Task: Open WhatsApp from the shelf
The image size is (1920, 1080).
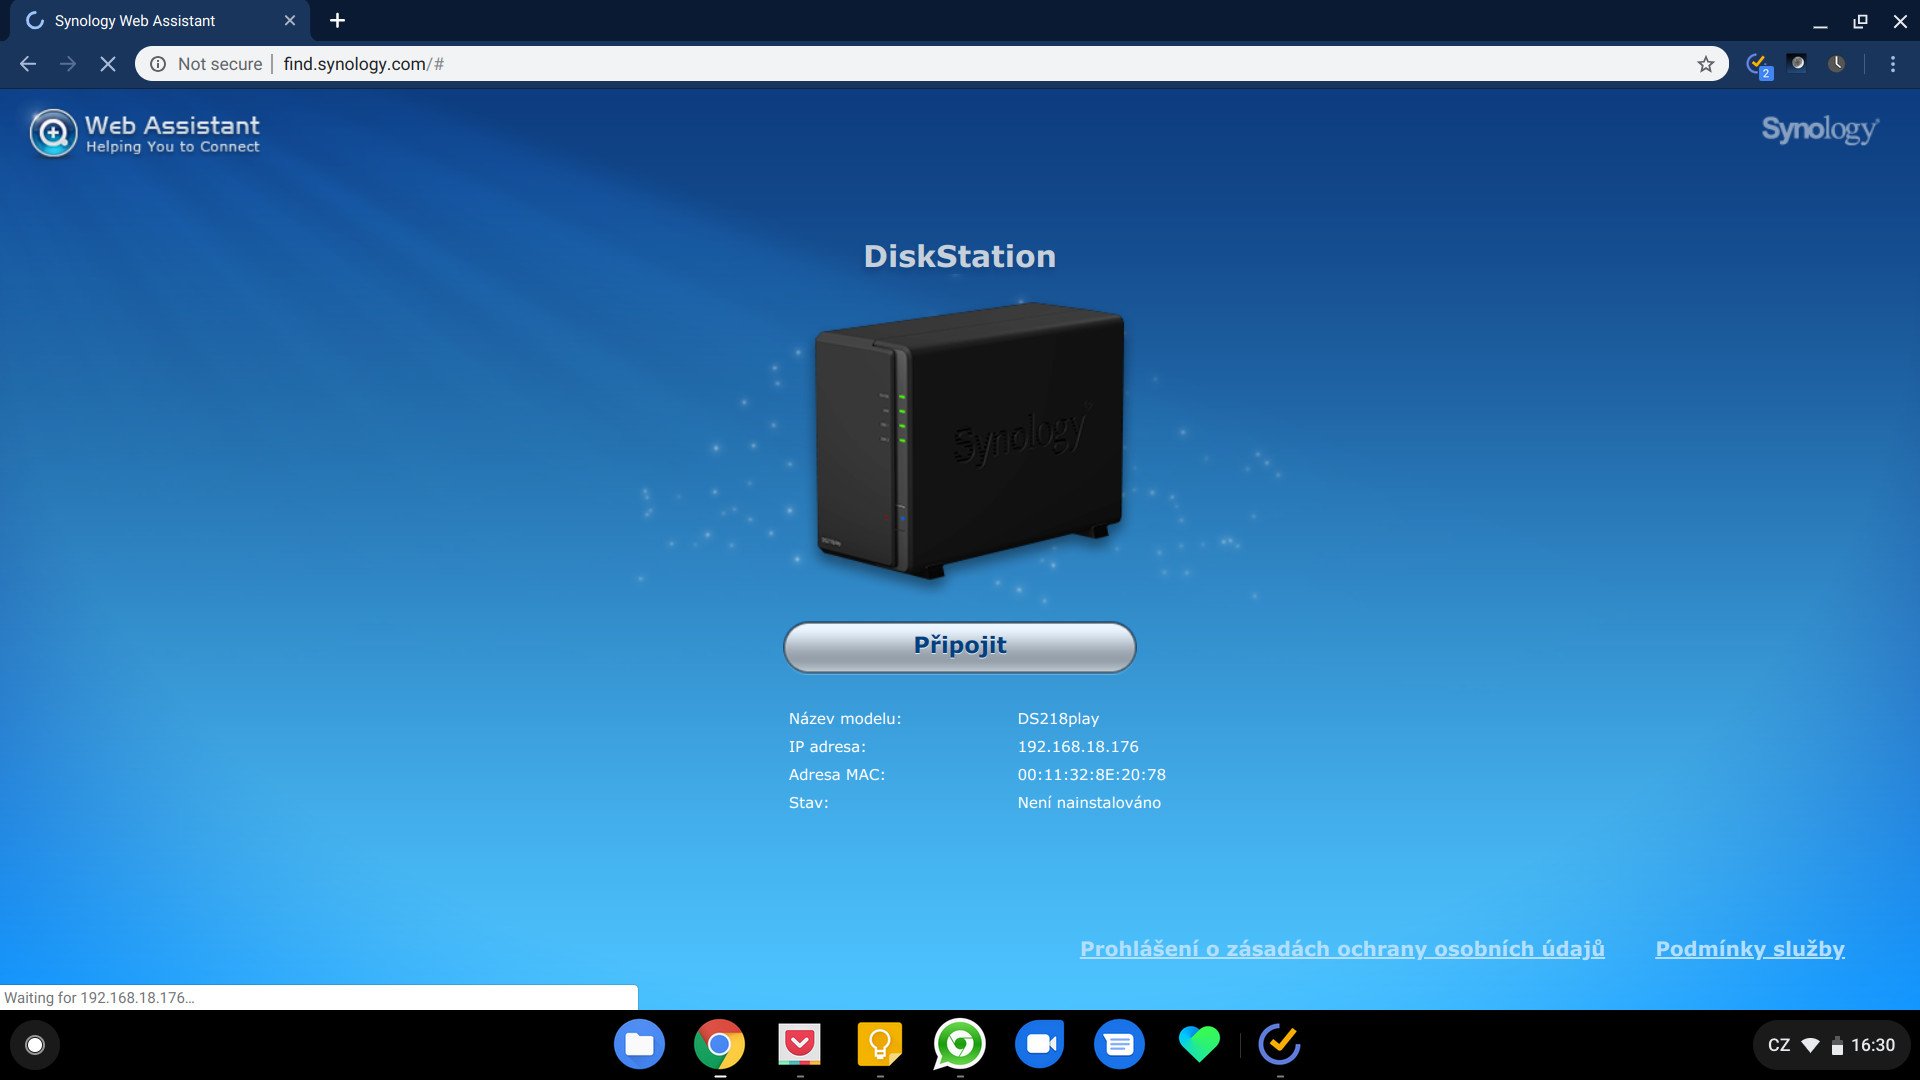Action: tap(959, 1045)
